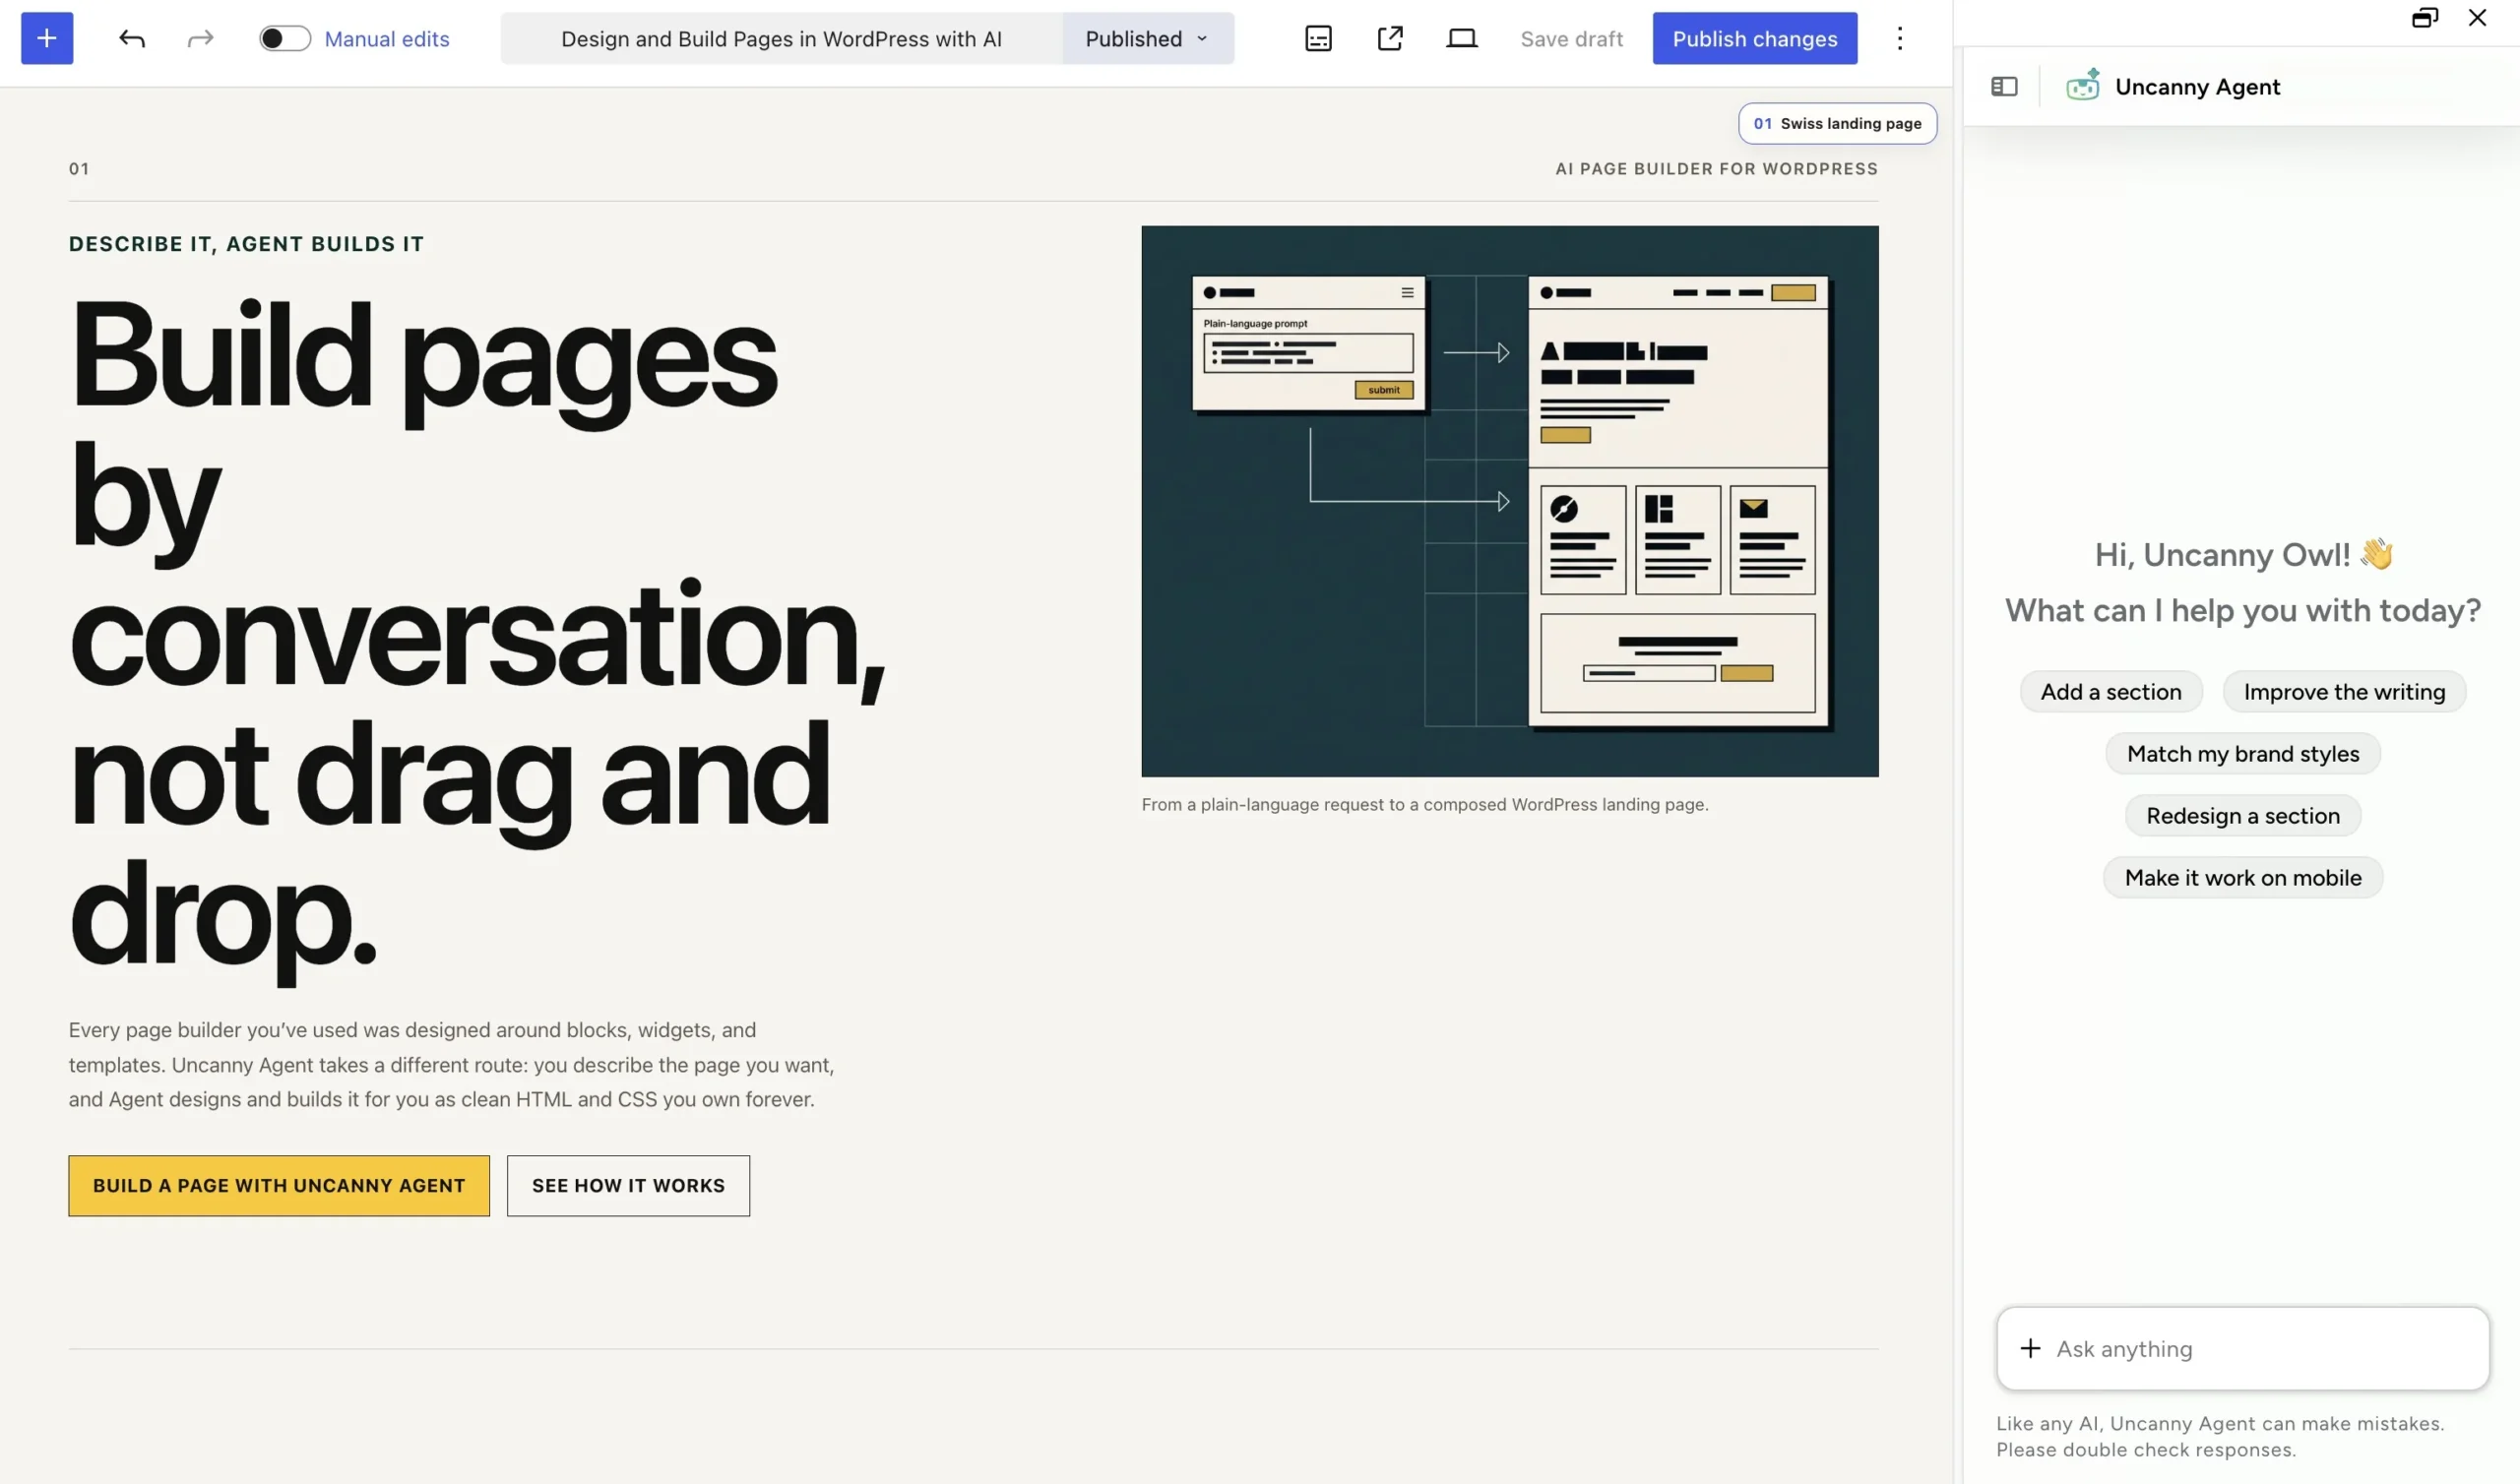This screenshot has width=2520, height=1484.
Task: Undo the last change
Action: 132,39
